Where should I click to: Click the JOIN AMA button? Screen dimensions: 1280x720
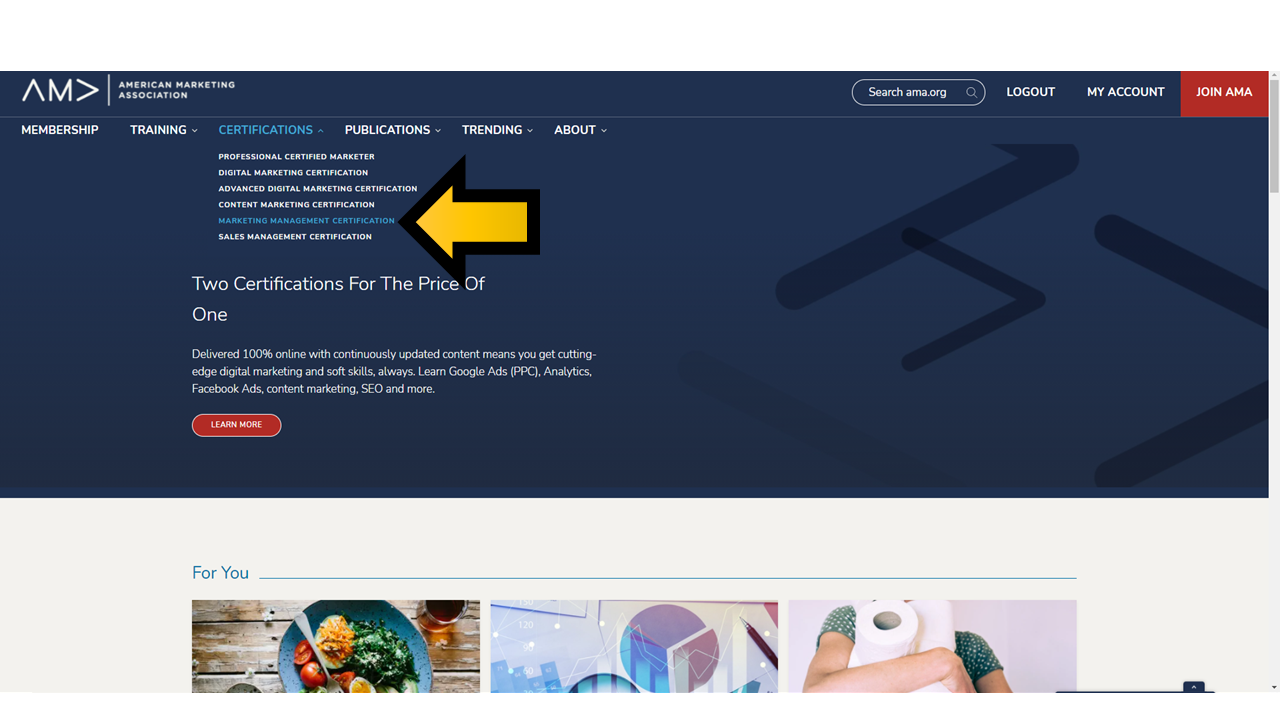(1224, 93)
